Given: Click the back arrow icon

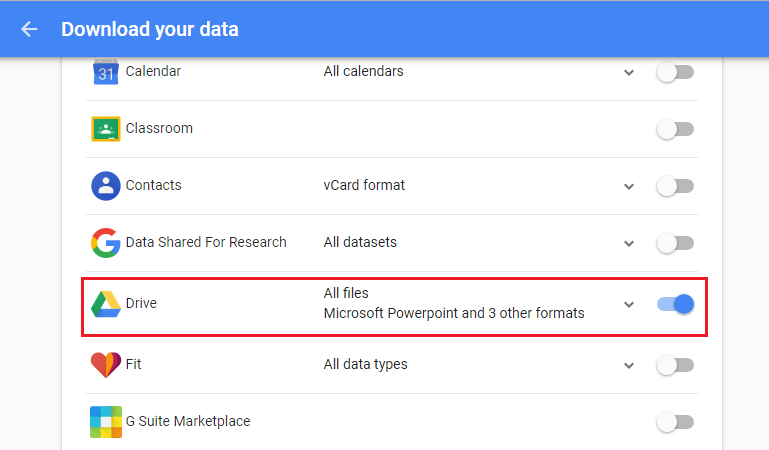Looking at the screenshot, I should 29,29.
